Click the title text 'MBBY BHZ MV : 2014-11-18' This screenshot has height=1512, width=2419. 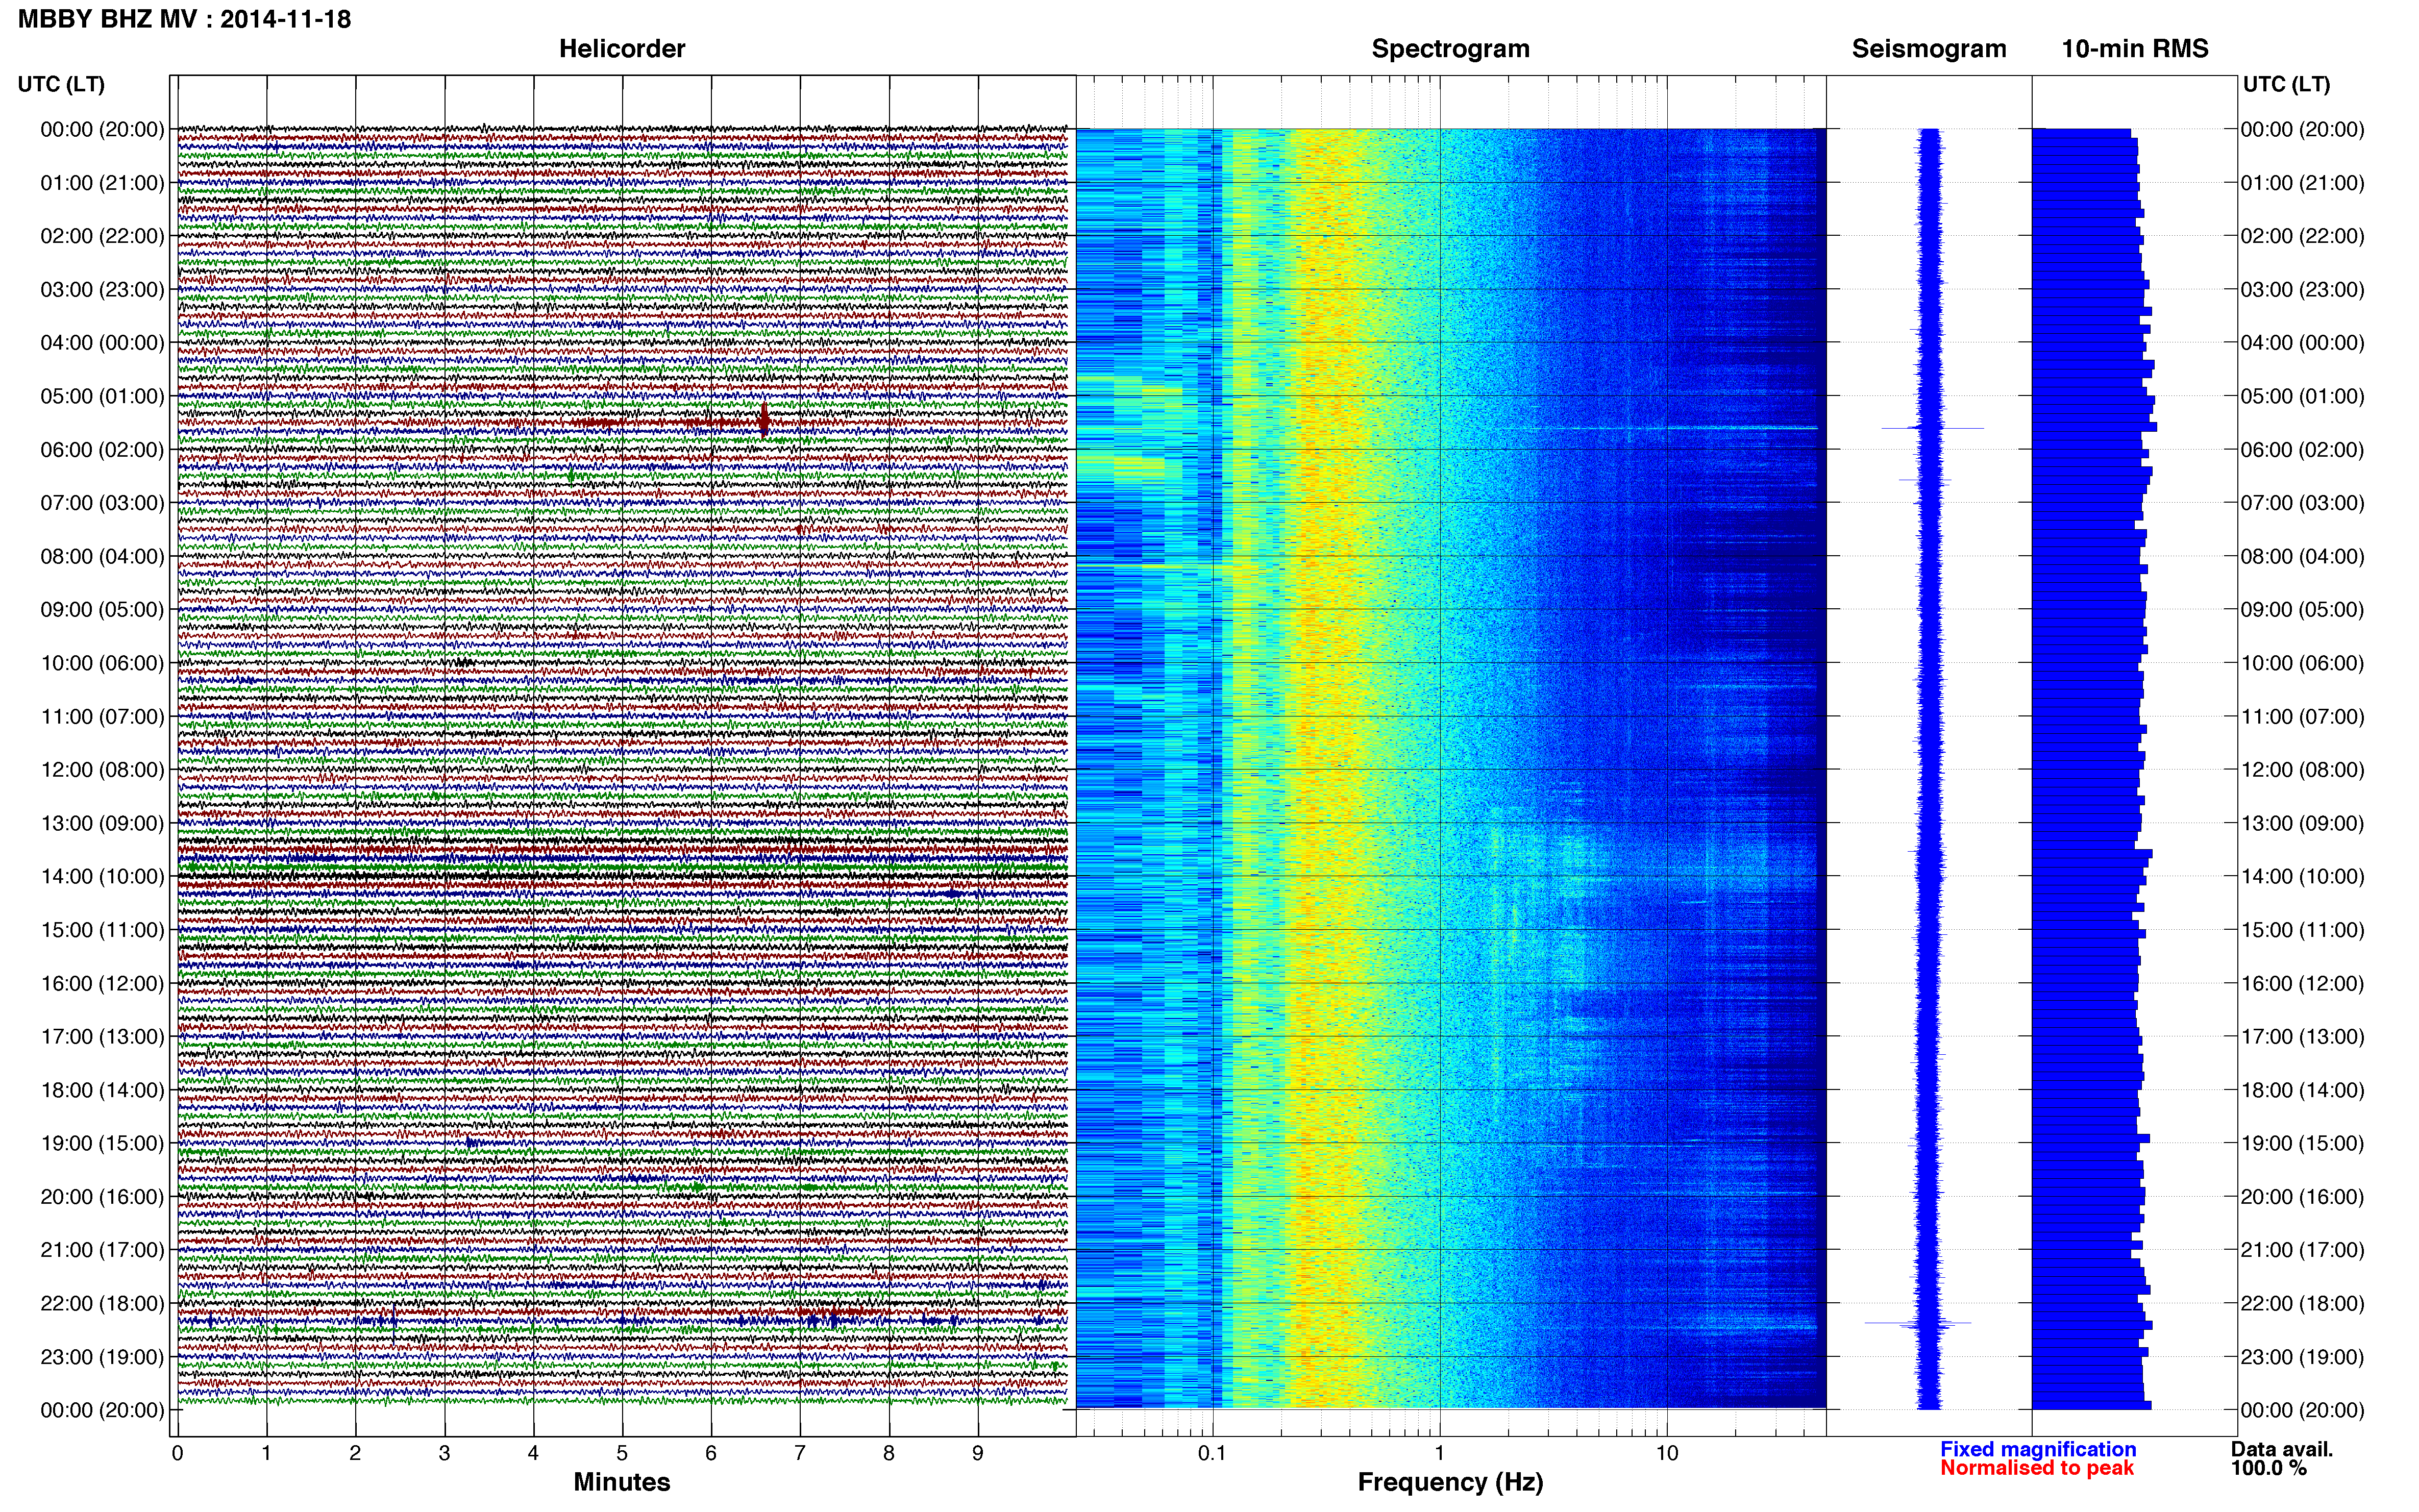coord(184,19)
